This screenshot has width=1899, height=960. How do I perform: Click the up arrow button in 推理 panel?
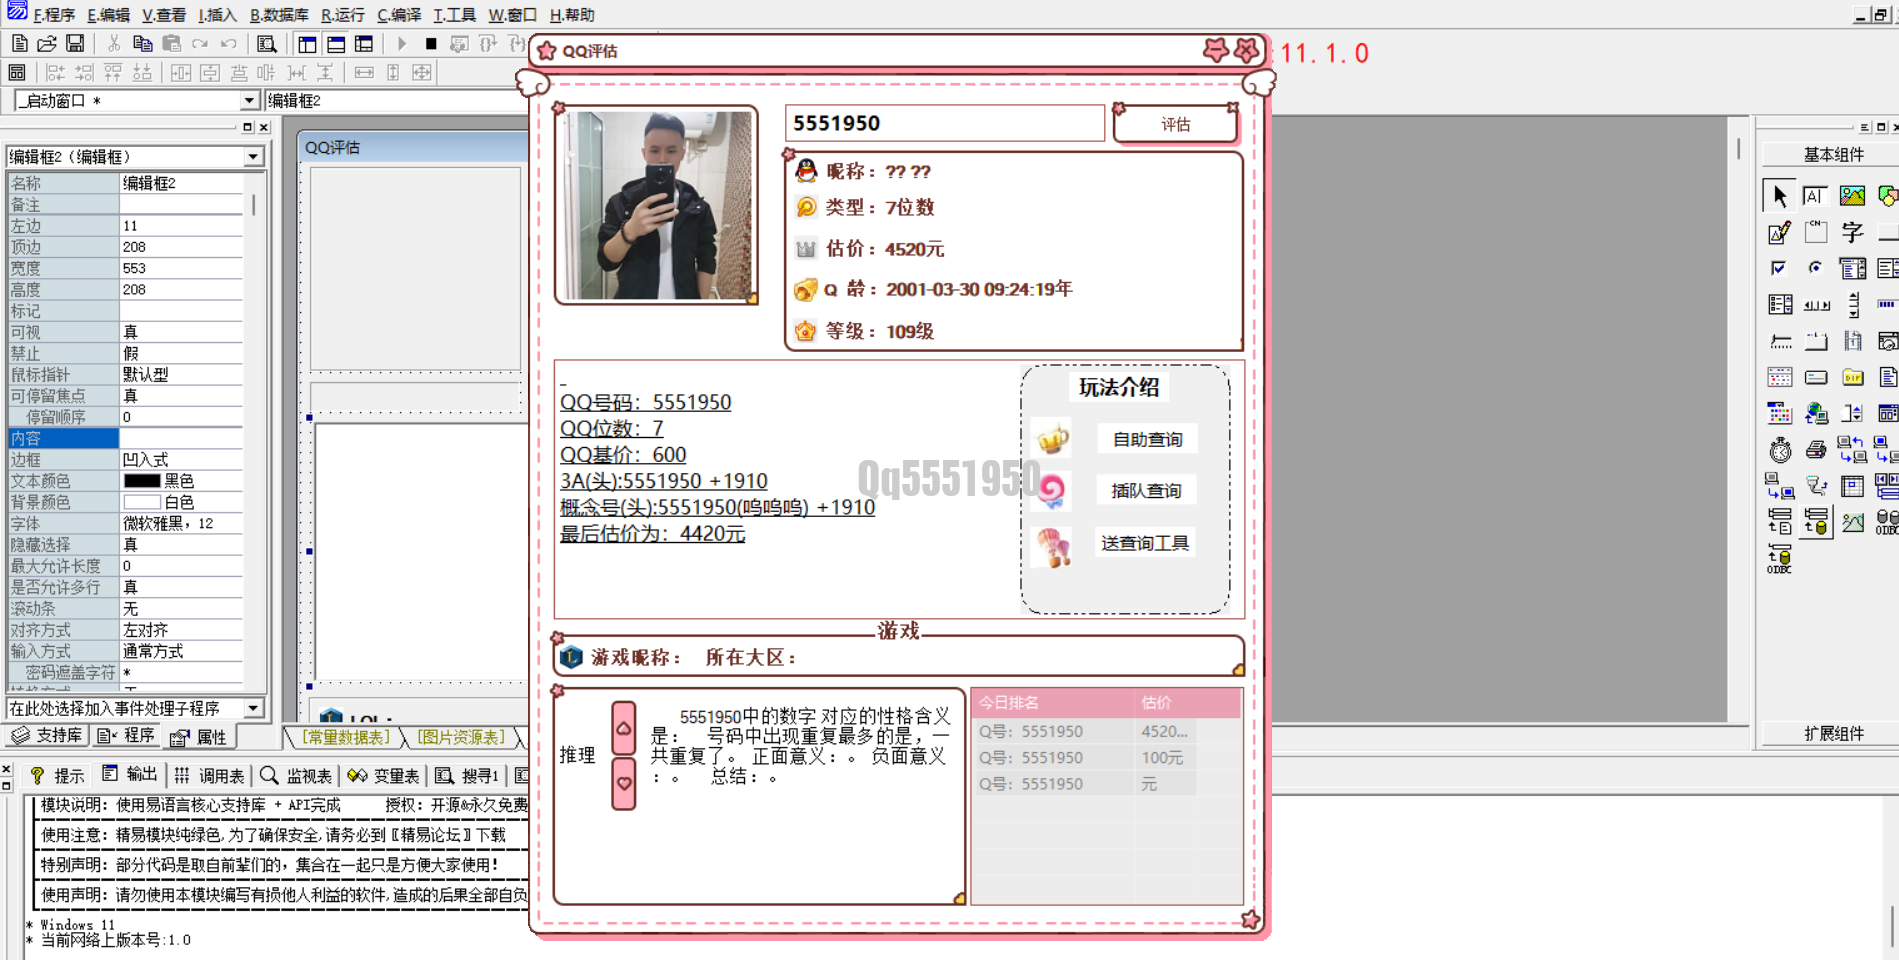(x=624, y=729)
